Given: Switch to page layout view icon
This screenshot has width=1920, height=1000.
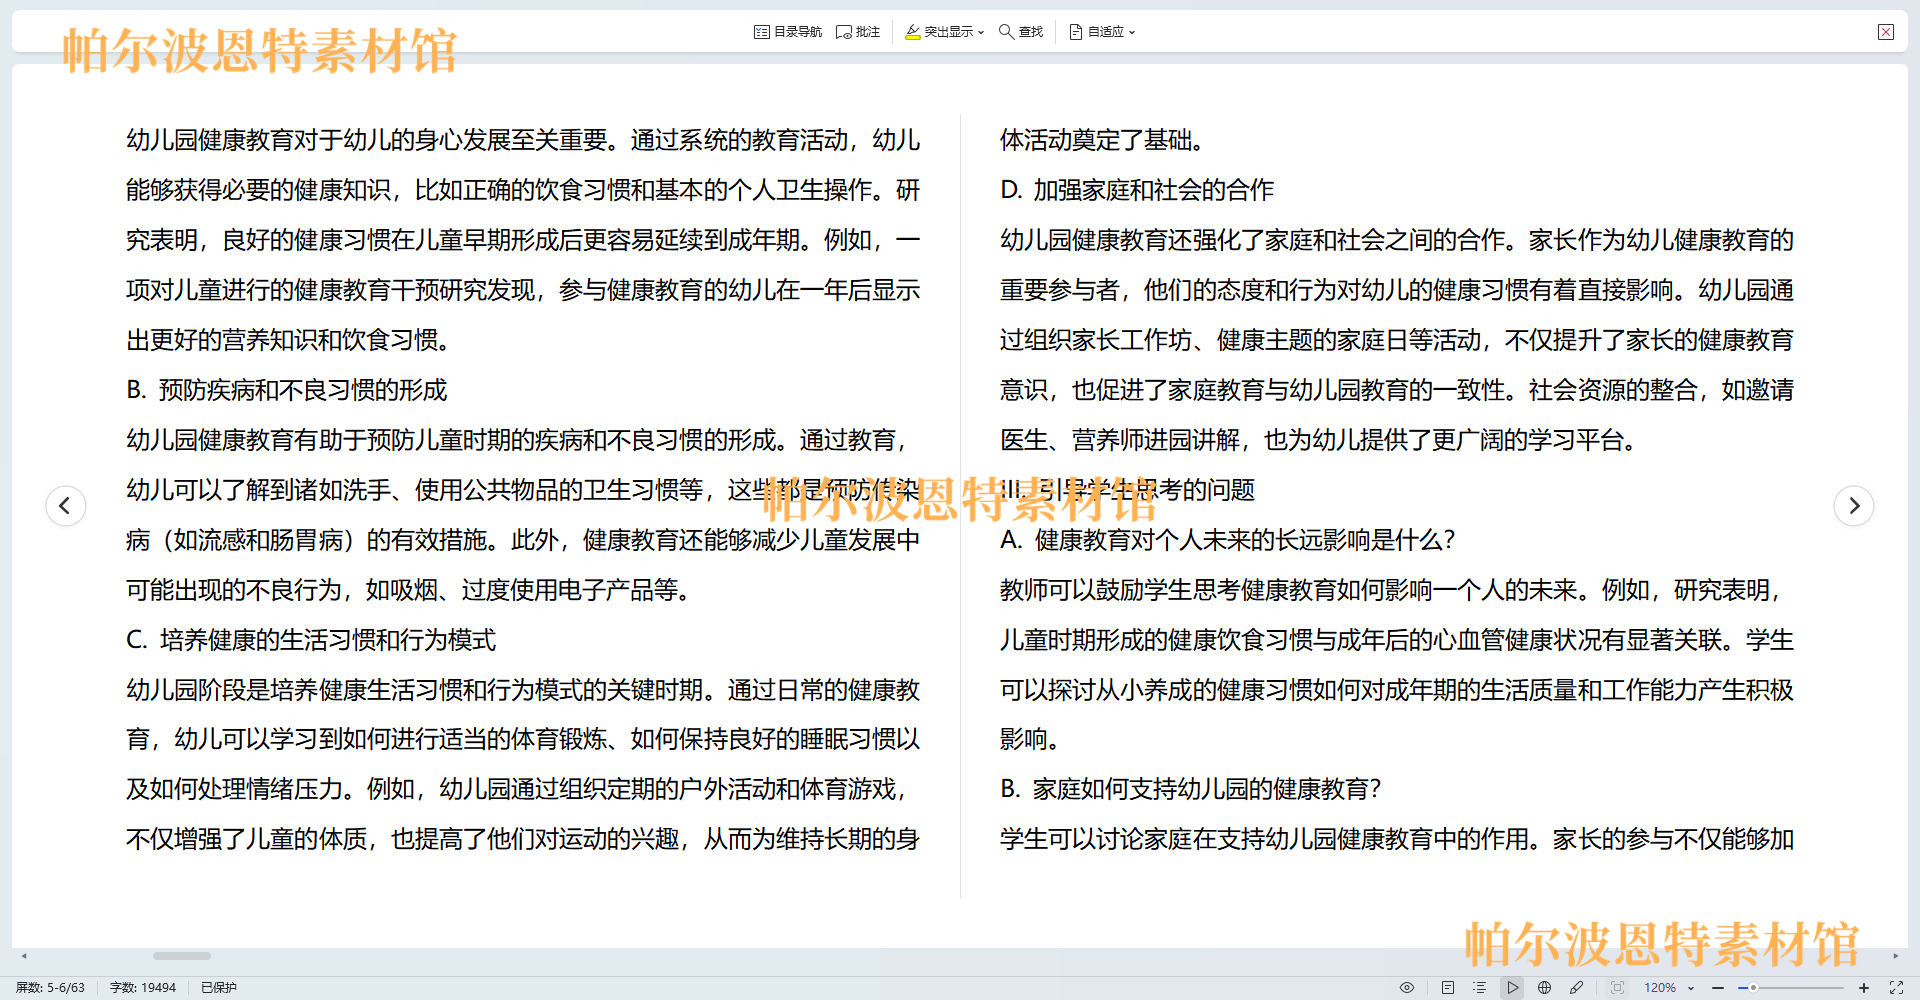Looking at the screenshot, I should 1448,987.
